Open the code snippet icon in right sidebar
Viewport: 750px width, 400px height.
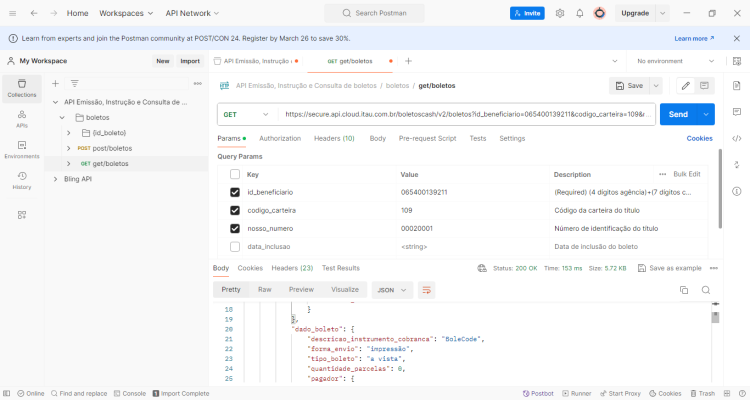[737, 138]
